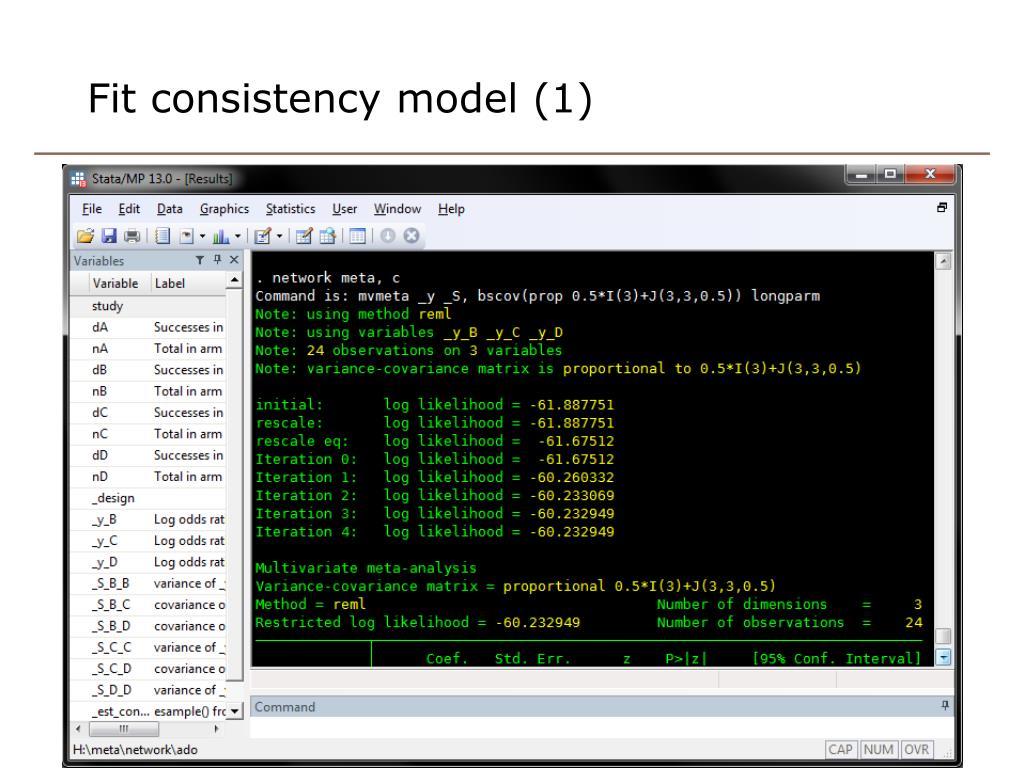The width and height of the screenshot is (1024, 768).
Task: Open the Statistics menu
Action: tap(290, 209)
